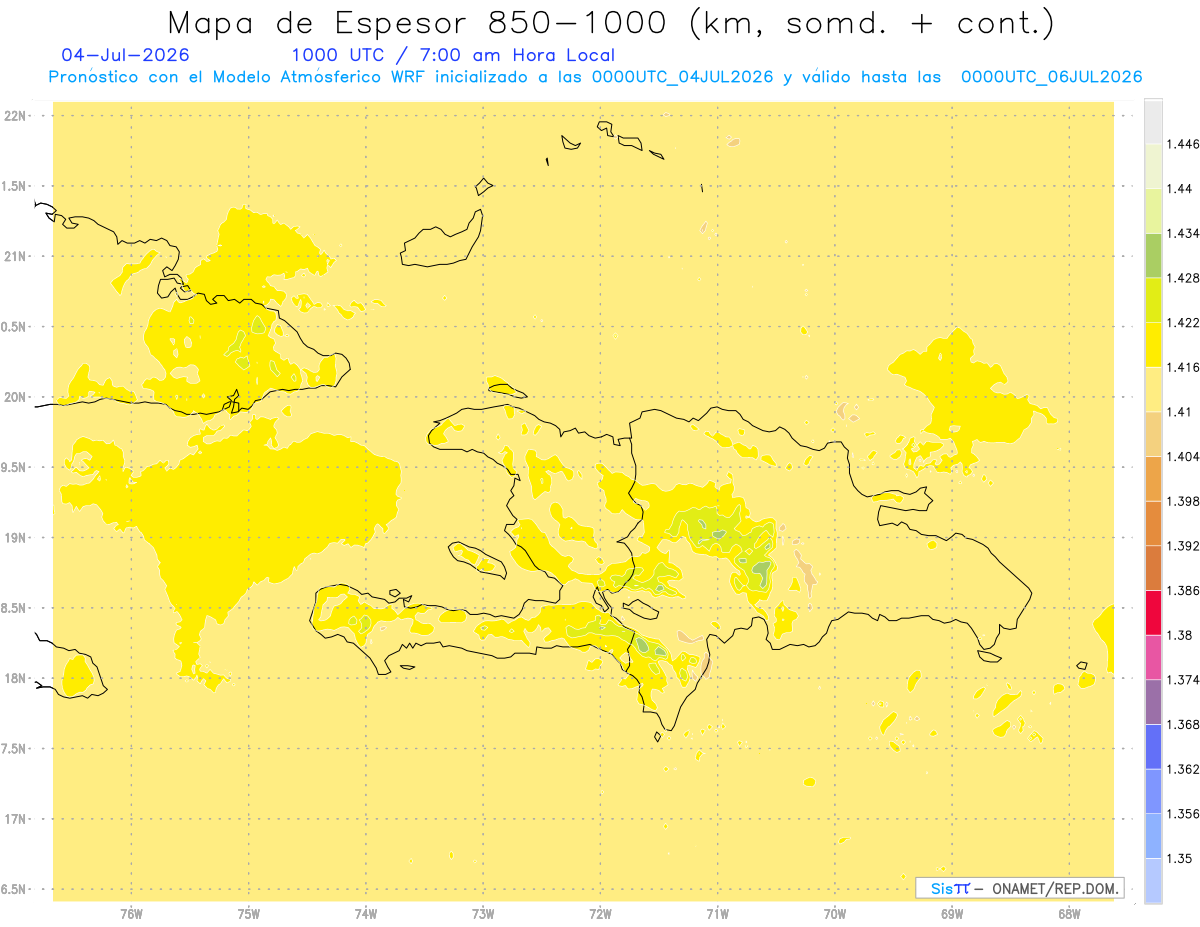
Task: Click the colorbar value '1.386'
Action: coord(1183,590)
